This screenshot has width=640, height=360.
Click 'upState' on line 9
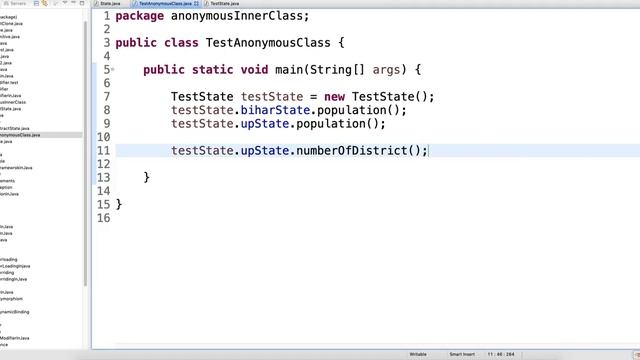265,124
